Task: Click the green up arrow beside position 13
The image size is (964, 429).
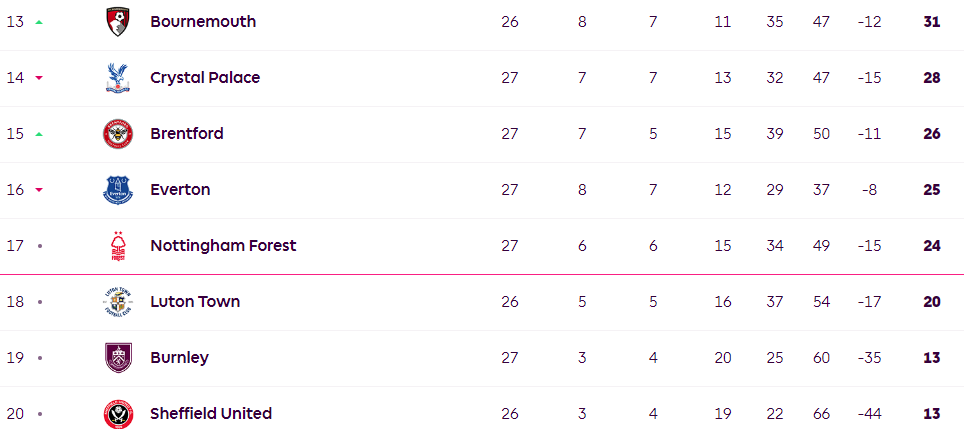Action: point(39,22)
